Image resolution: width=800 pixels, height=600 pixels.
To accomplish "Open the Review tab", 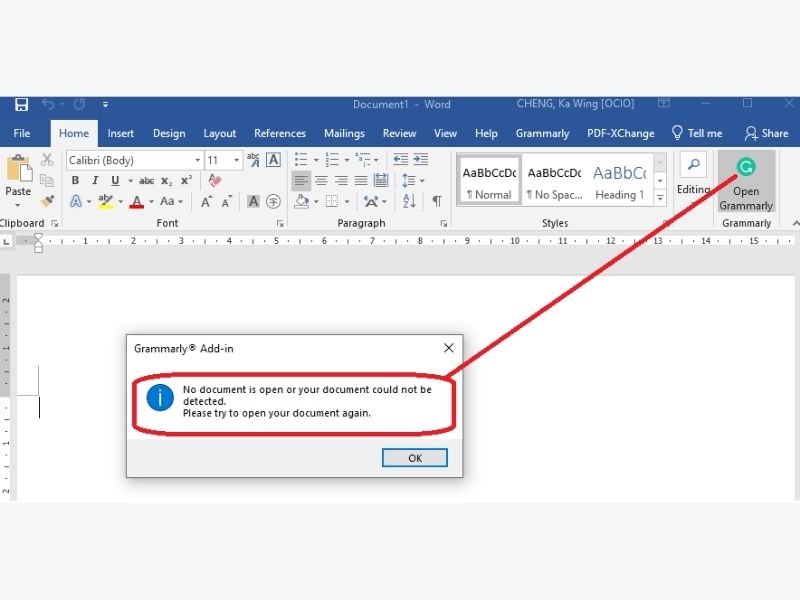I will click(399, 133).
